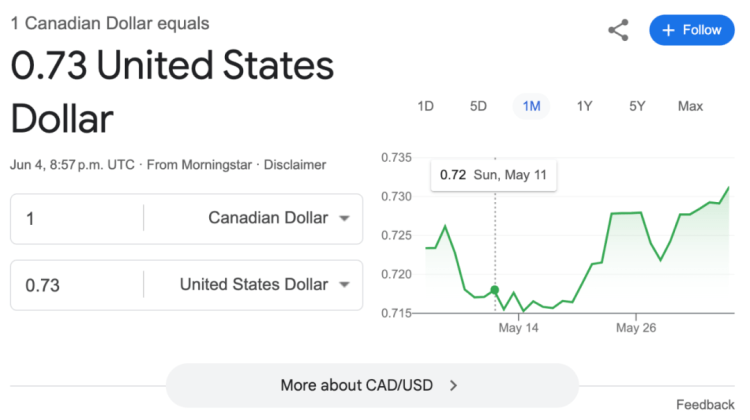Image resolution: width=750 pixels, height=420 pixels.
Task: Switch chart to 5D range
Action: tap(478, 106)
